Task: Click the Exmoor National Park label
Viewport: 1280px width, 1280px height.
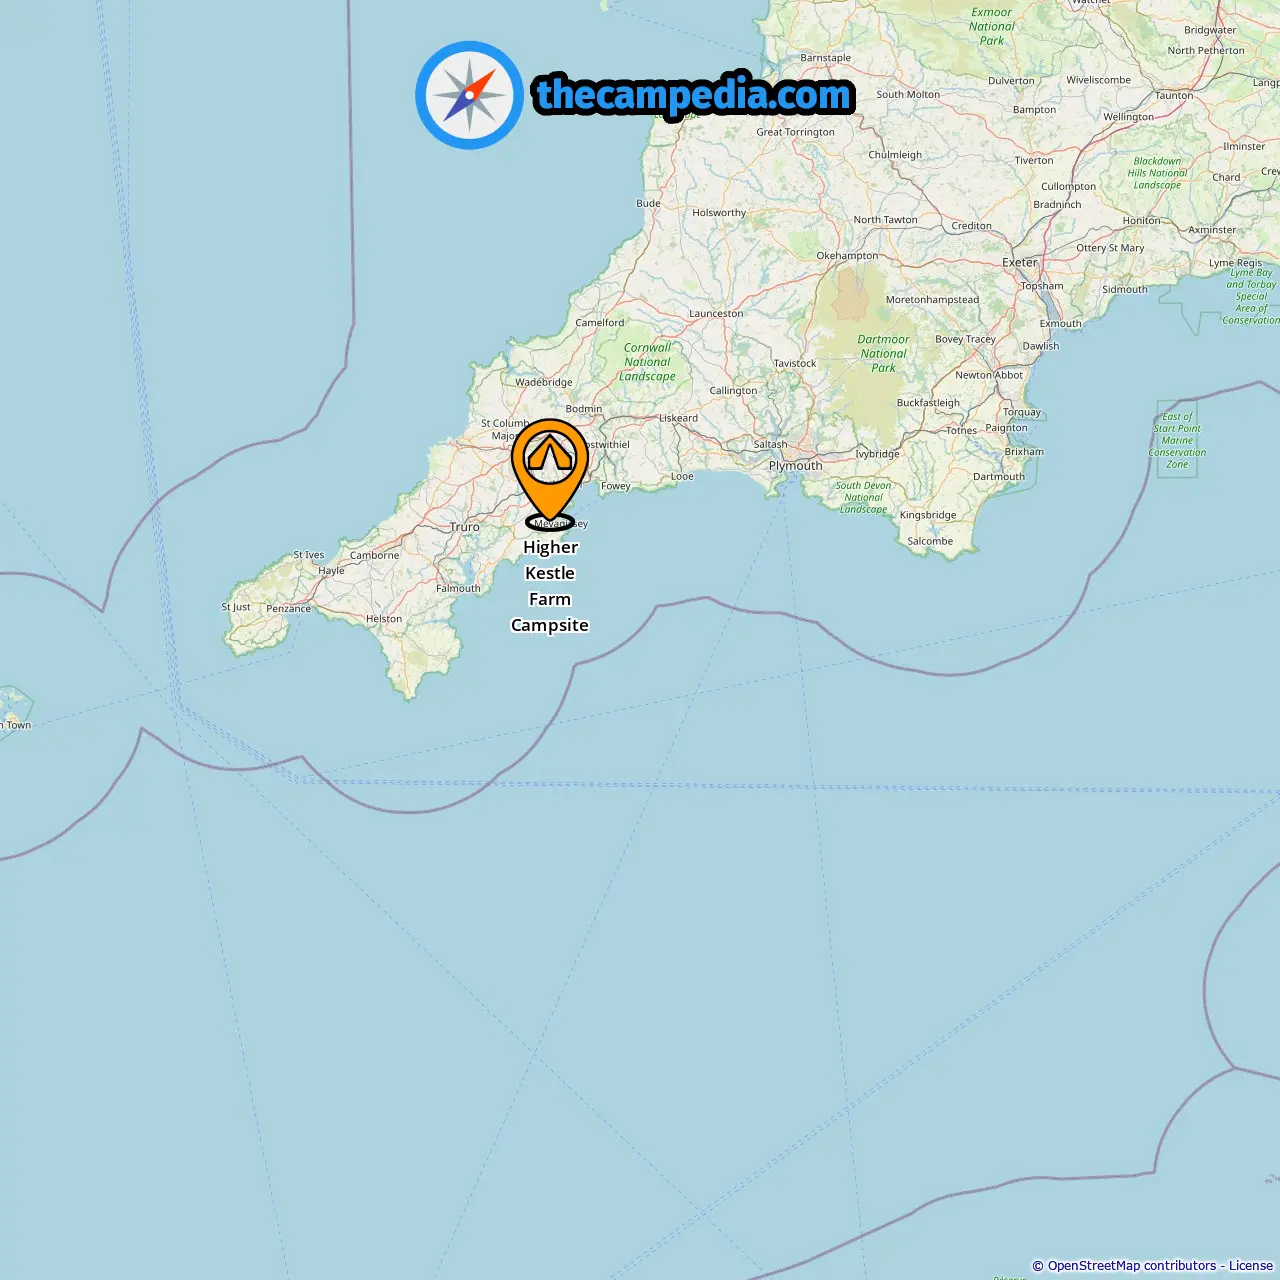Action: [x=992, y=27]
